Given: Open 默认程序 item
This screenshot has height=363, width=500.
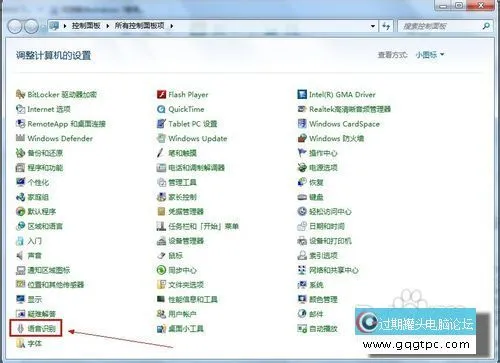Looking at the screenshot, I should pos(36,211).
